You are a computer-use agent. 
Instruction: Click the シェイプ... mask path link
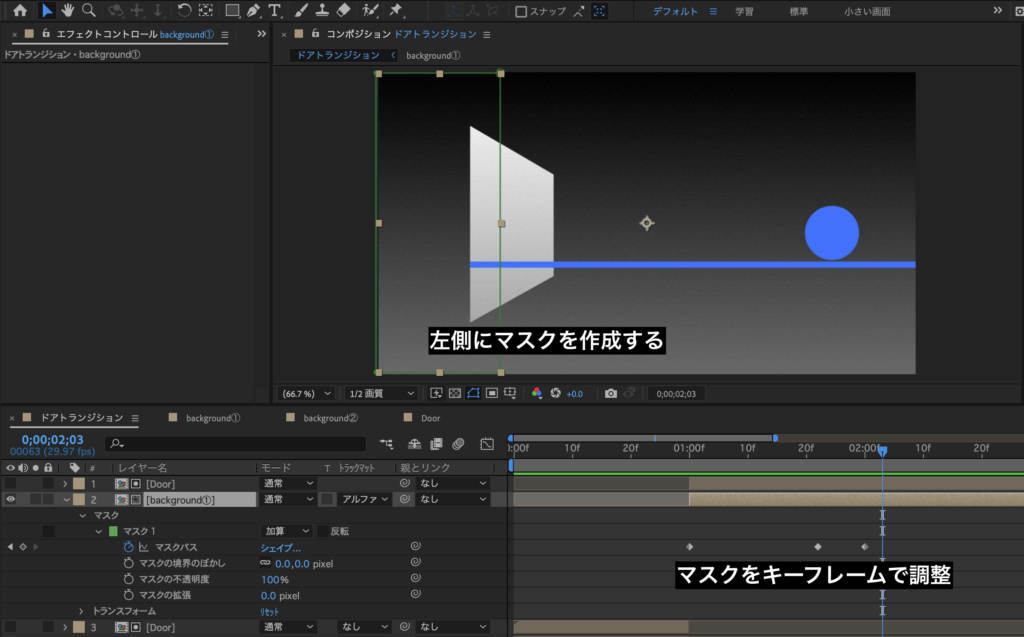coord(280,547)
